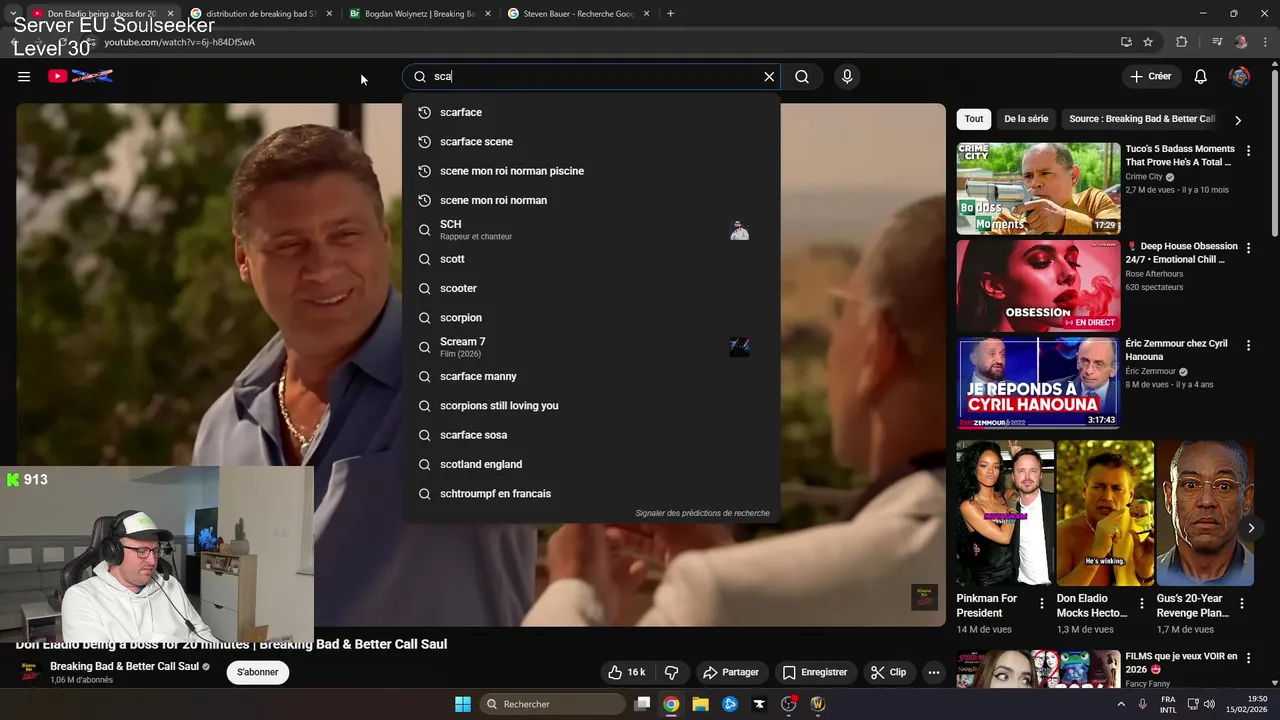Open options for "Gus's 20-Year Revenge Plan"
1280x720 pixels.
point(1242,604)
